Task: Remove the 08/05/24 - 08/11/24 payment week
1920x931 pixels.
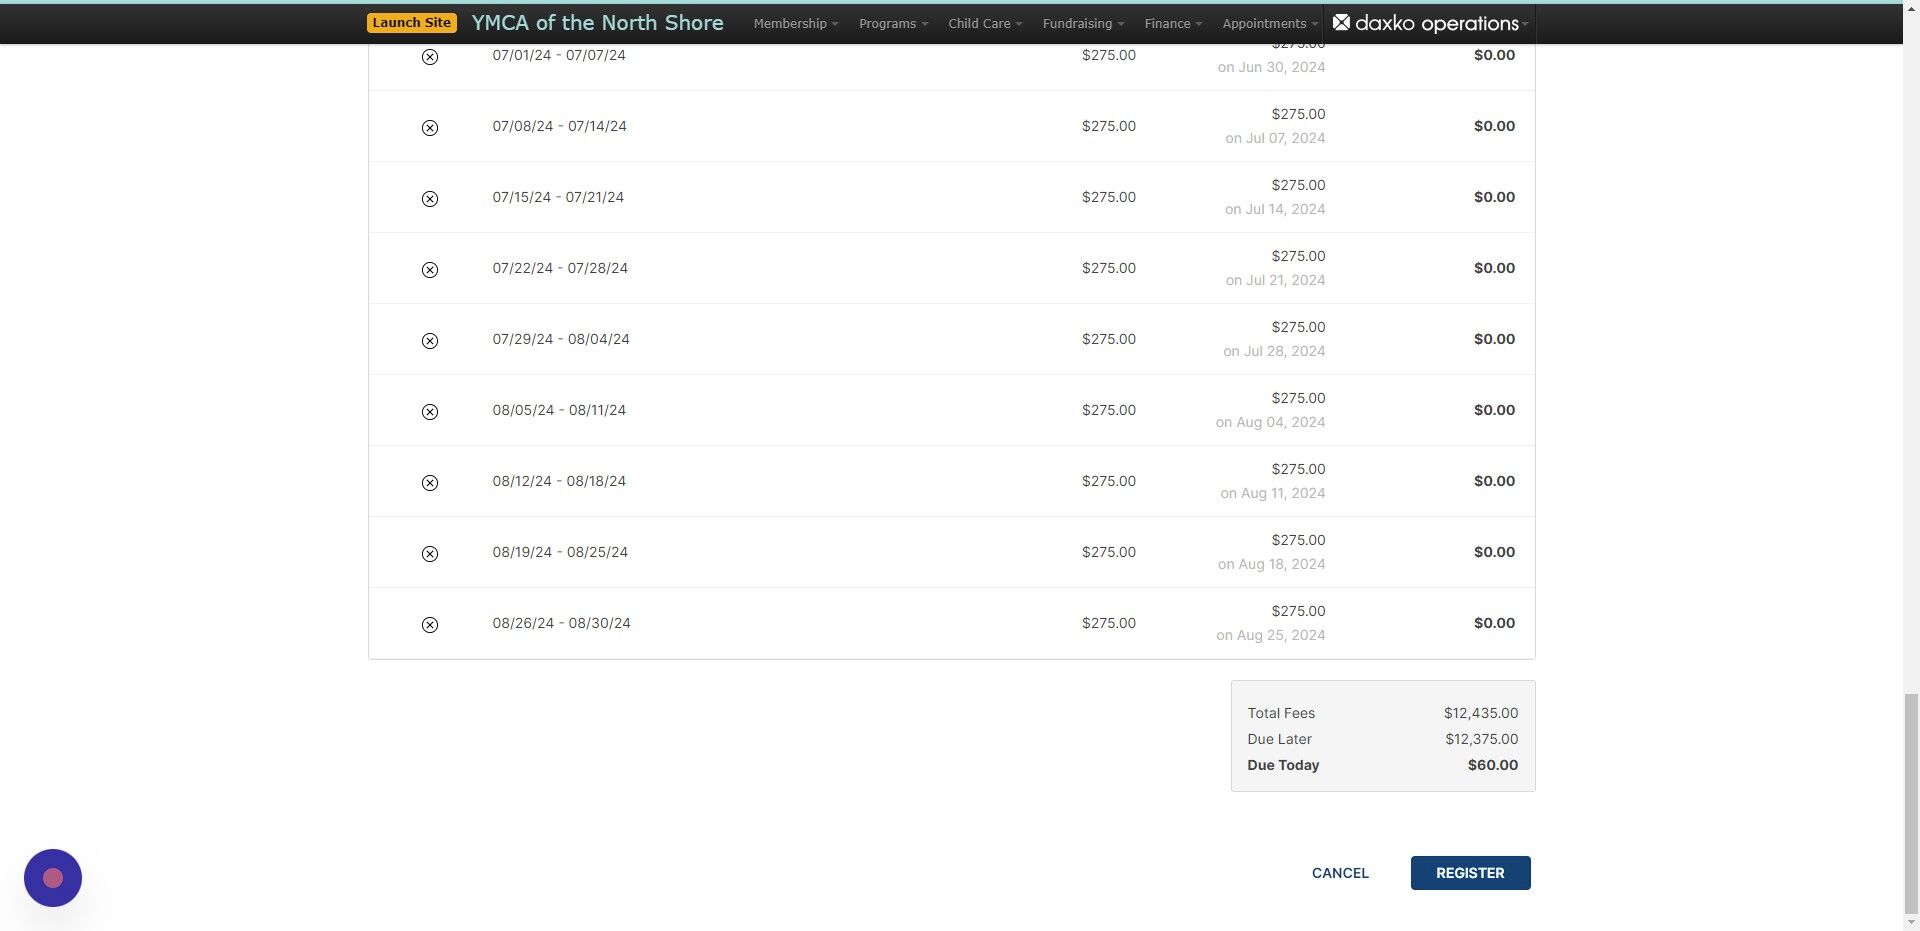Action: tap(430, 412)
